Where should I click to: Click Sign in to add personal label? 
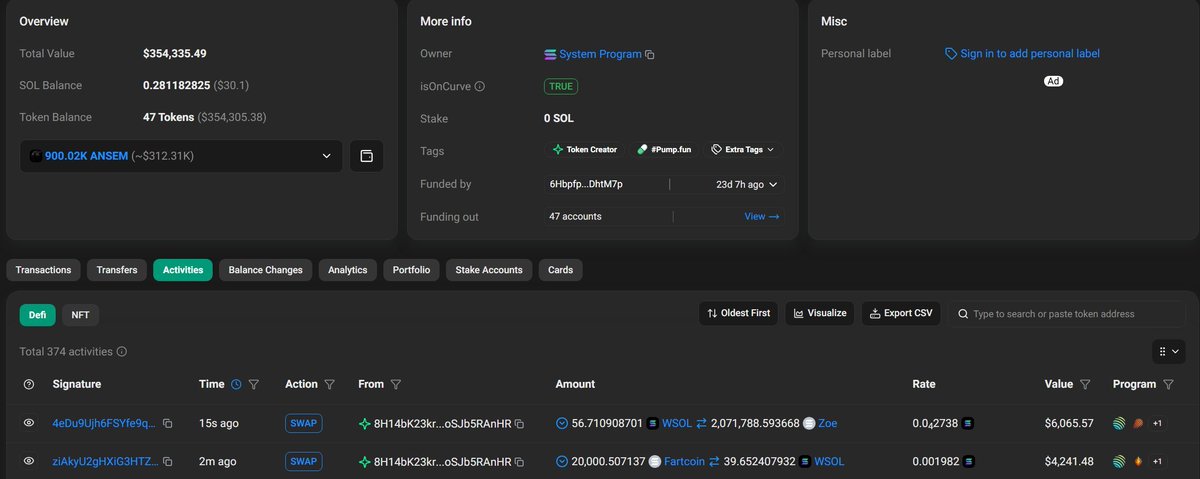pos(1030,54)
